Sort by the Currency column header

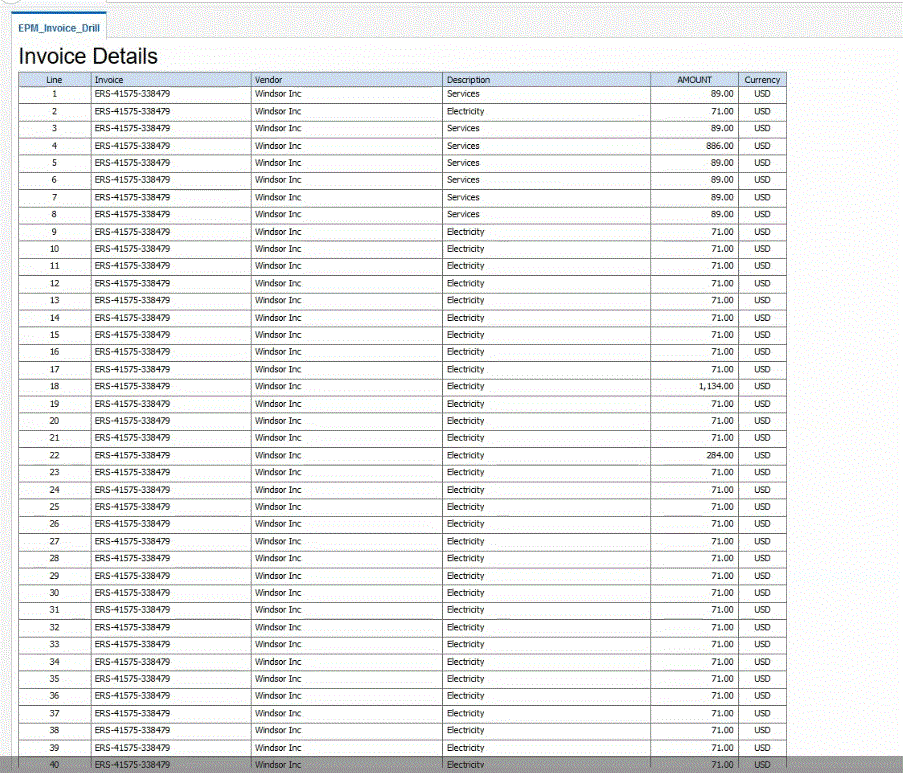click(x=761, y=79)
